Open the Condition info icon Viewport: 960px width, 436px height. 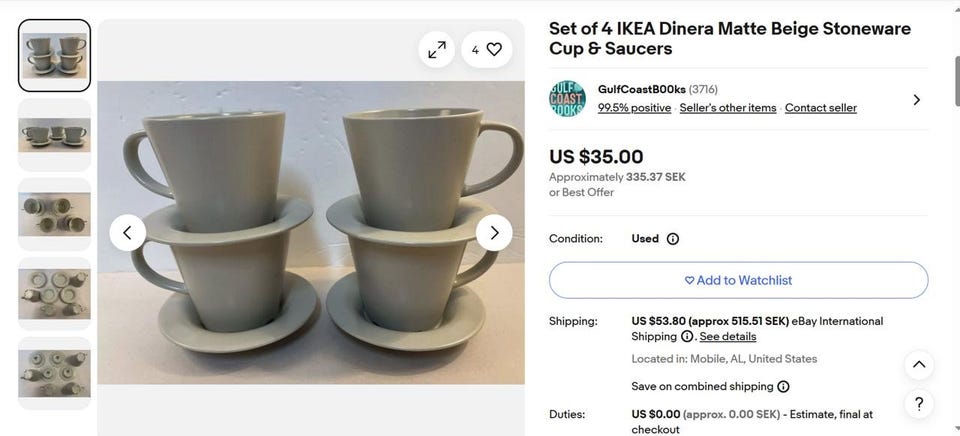click(x=673, y=239)
